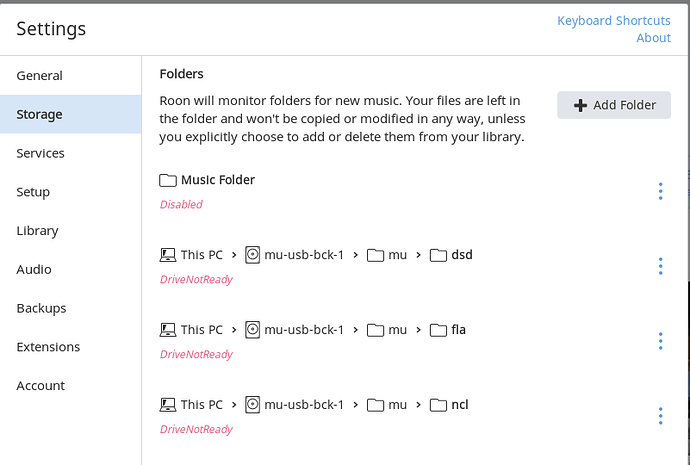Click the Add Folder button
This screenshot has width=690, height=465.
point(614,105)
